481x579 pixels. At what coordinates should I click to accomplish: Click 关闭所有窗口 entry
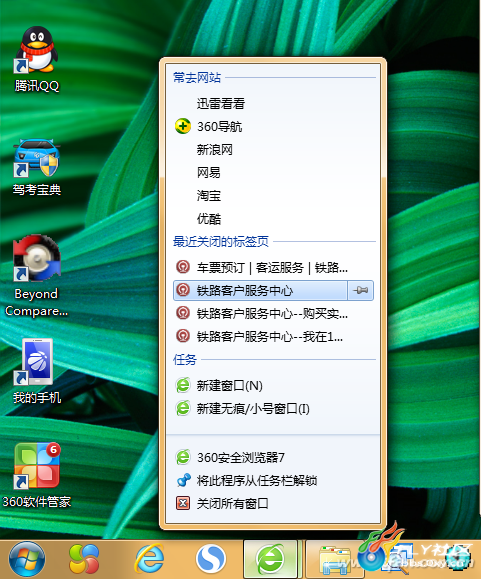(x=273, y=503)
